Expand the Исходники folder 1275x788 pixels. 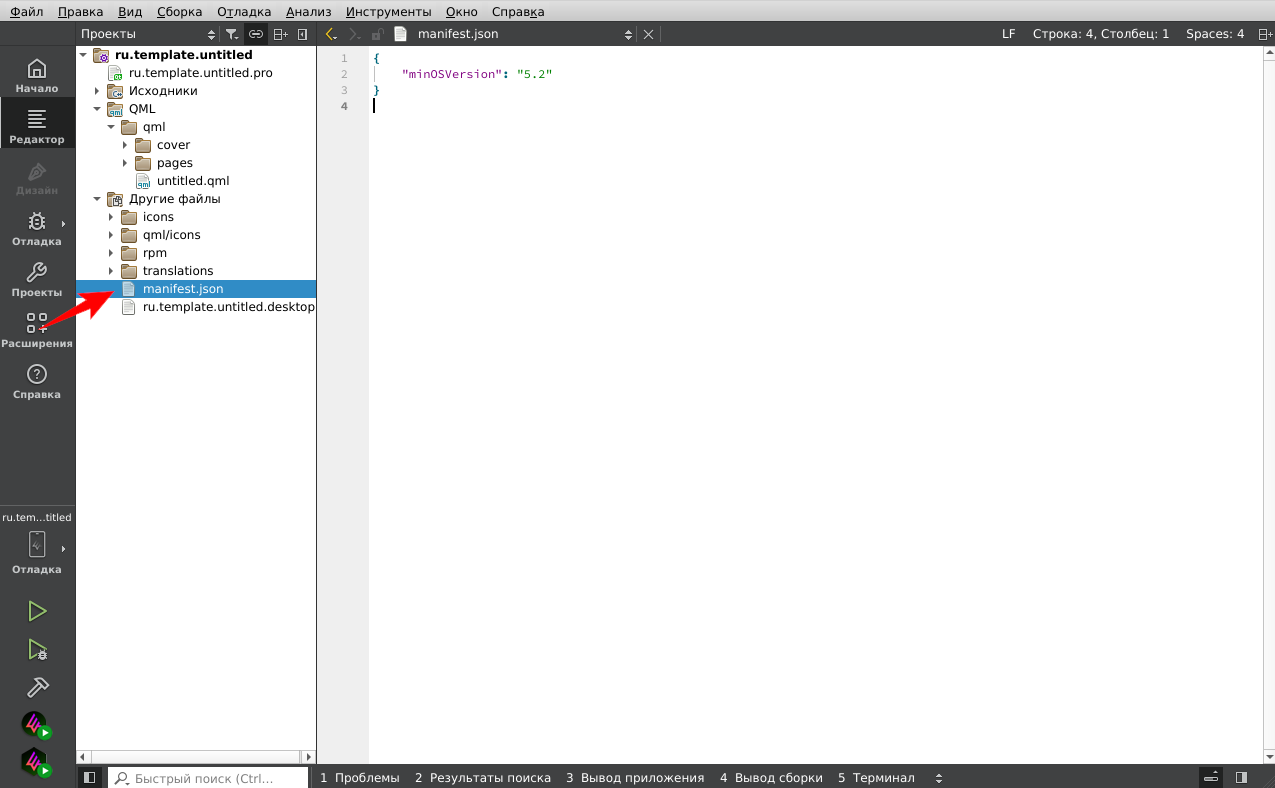[x=97, y=91]
